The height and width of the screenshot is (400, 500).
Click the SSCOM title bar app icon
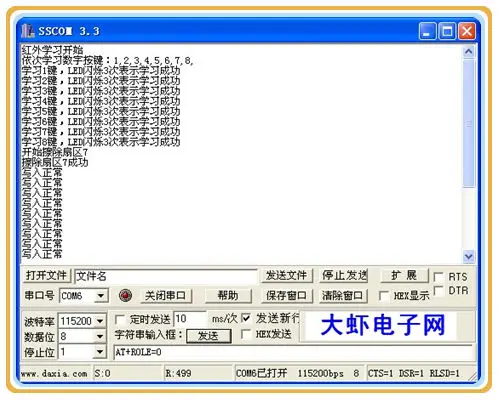(x=28, y=31)
